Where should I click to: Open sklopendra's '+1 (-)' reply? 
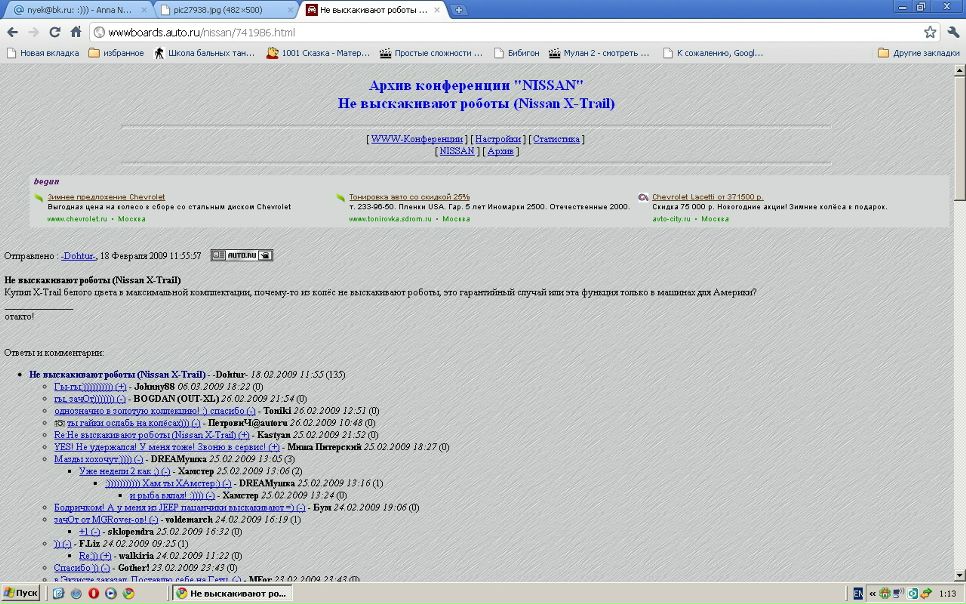tap(89, 532)
